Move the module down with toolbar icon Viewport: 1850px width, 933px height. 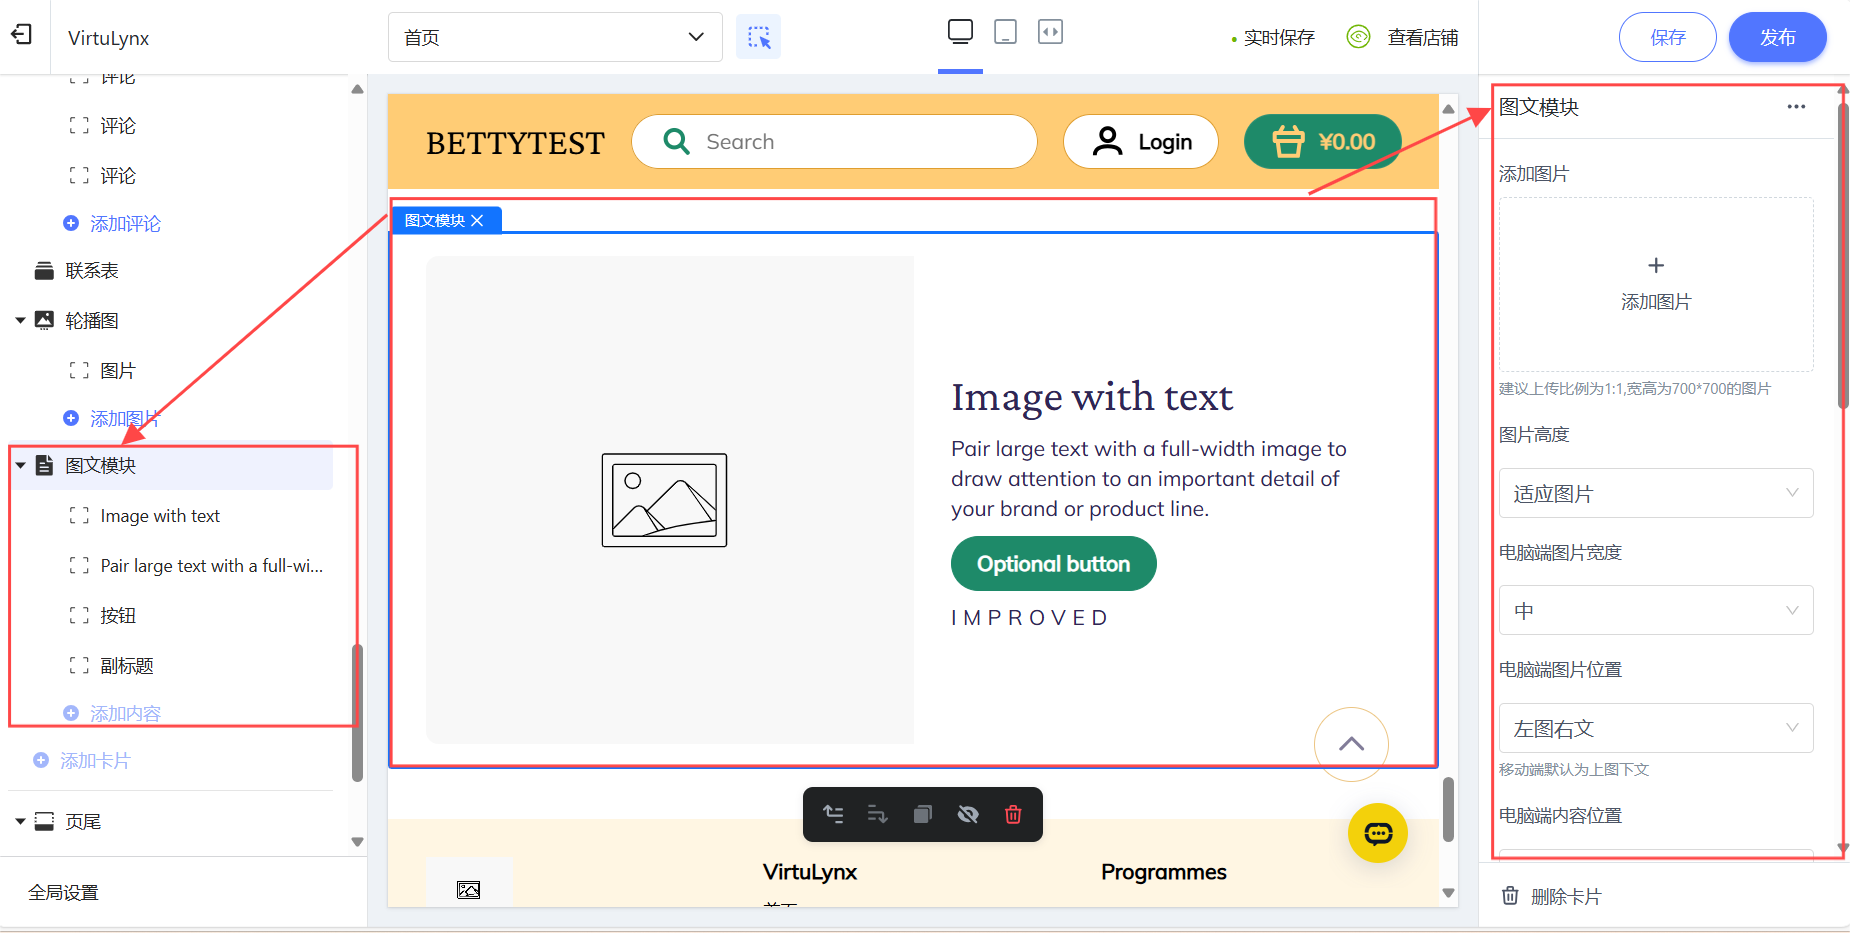tap(877, 814)
